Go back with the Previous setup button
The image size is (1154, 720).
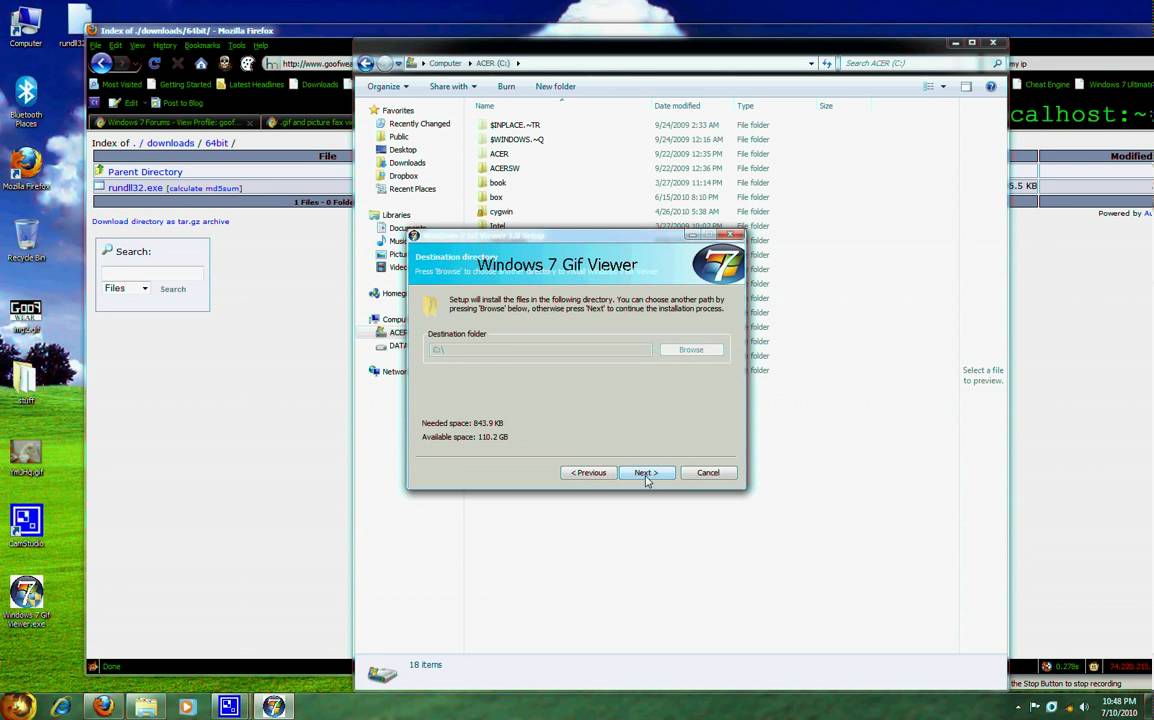[x=588, y=473]
